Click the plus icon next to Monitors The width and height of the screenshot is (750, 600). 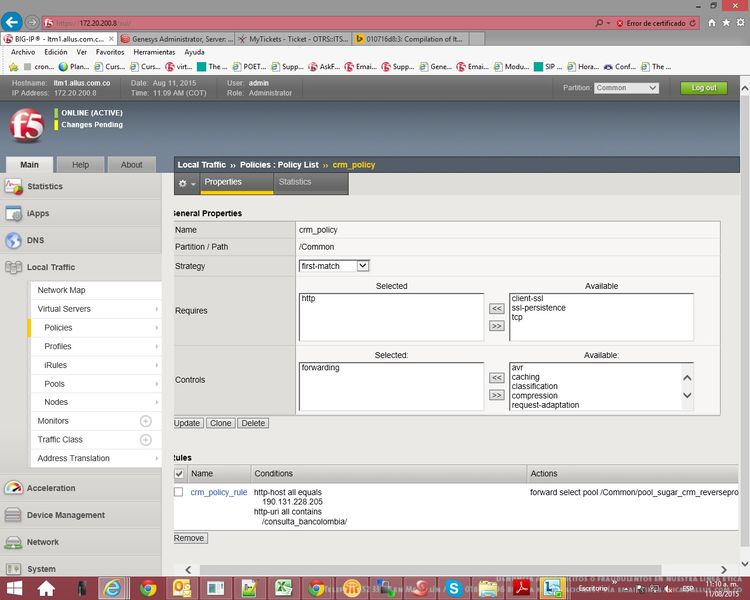[145, 421]
